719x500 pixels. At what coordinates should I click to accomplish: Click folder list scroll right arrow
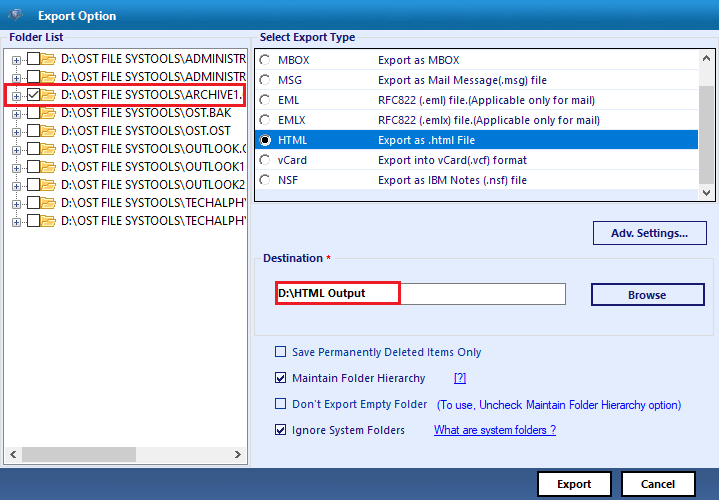point(238,455)
